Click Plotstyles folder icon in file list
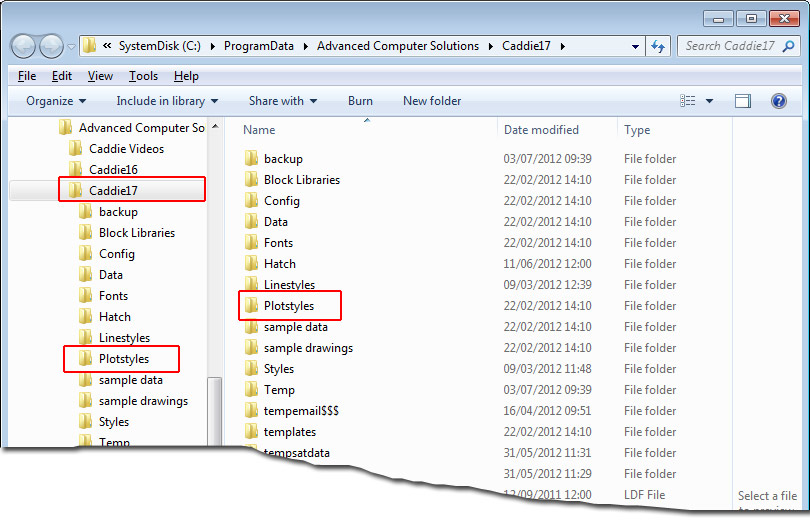The image size is (810, 527). tap(252, 305)
